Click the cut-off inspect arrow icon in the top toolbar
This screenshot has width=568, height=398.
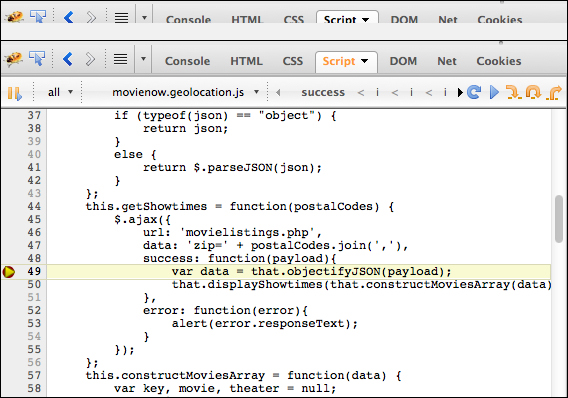pyautogui.click(x=38, y=16)
